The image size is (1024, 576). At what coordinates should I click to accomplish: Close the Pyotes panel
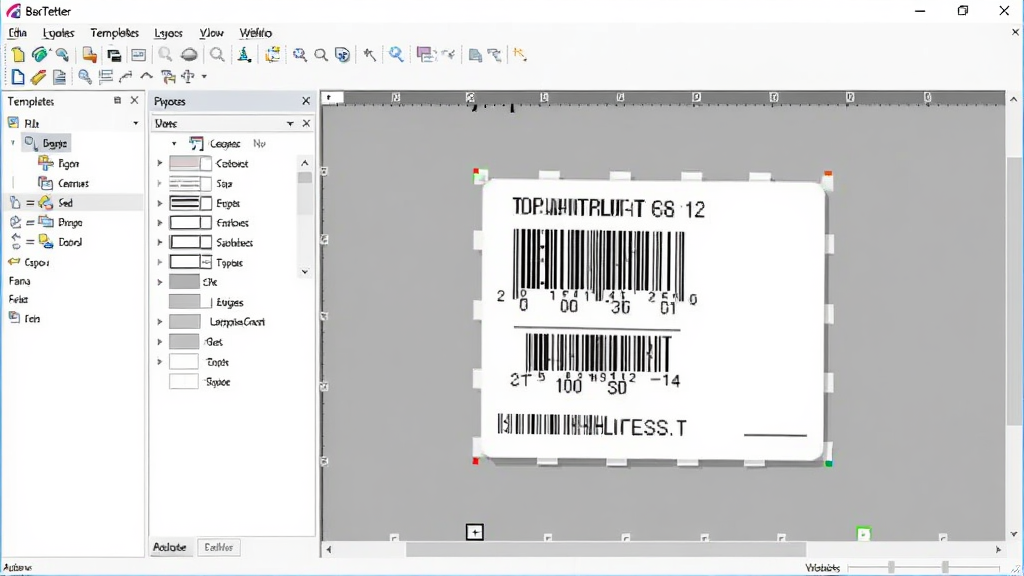click(306, 101)
